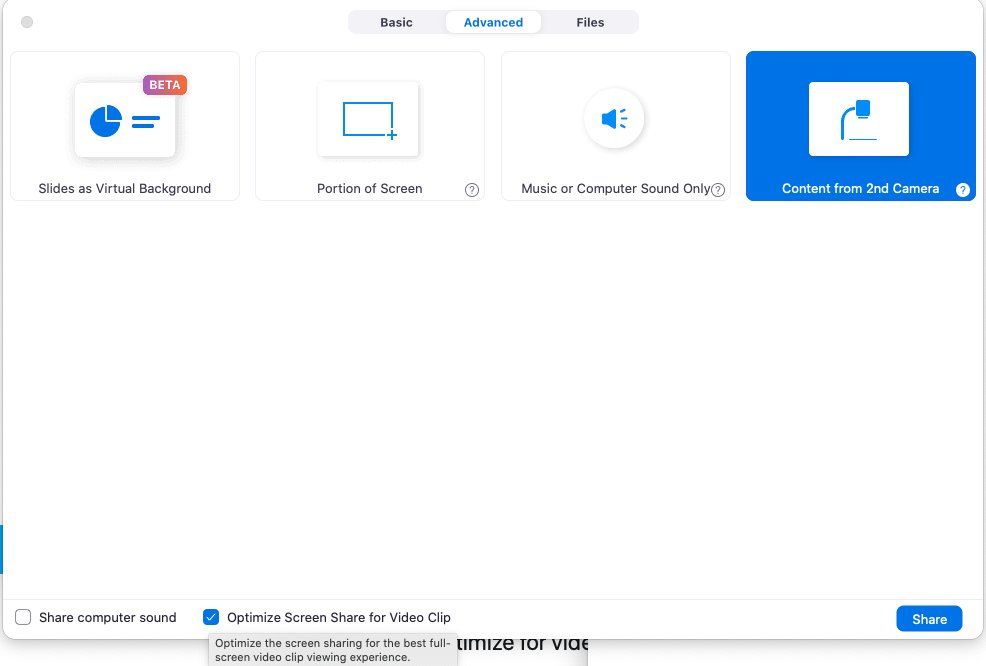Switch to the Basic tab
The height and width of the screenshot is (666, 986).
point(396,22)
